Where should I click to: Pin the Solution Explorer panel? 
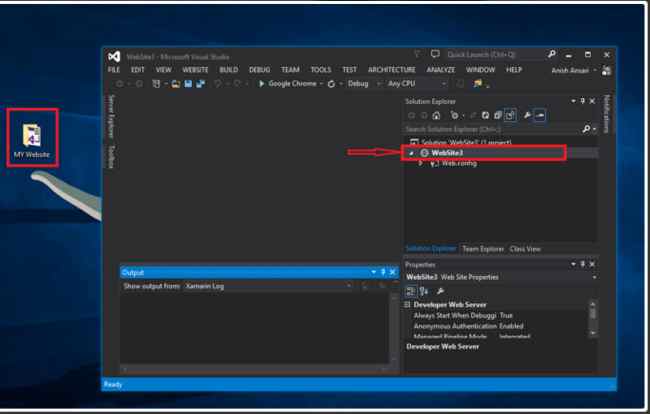[x=582, y=101]
